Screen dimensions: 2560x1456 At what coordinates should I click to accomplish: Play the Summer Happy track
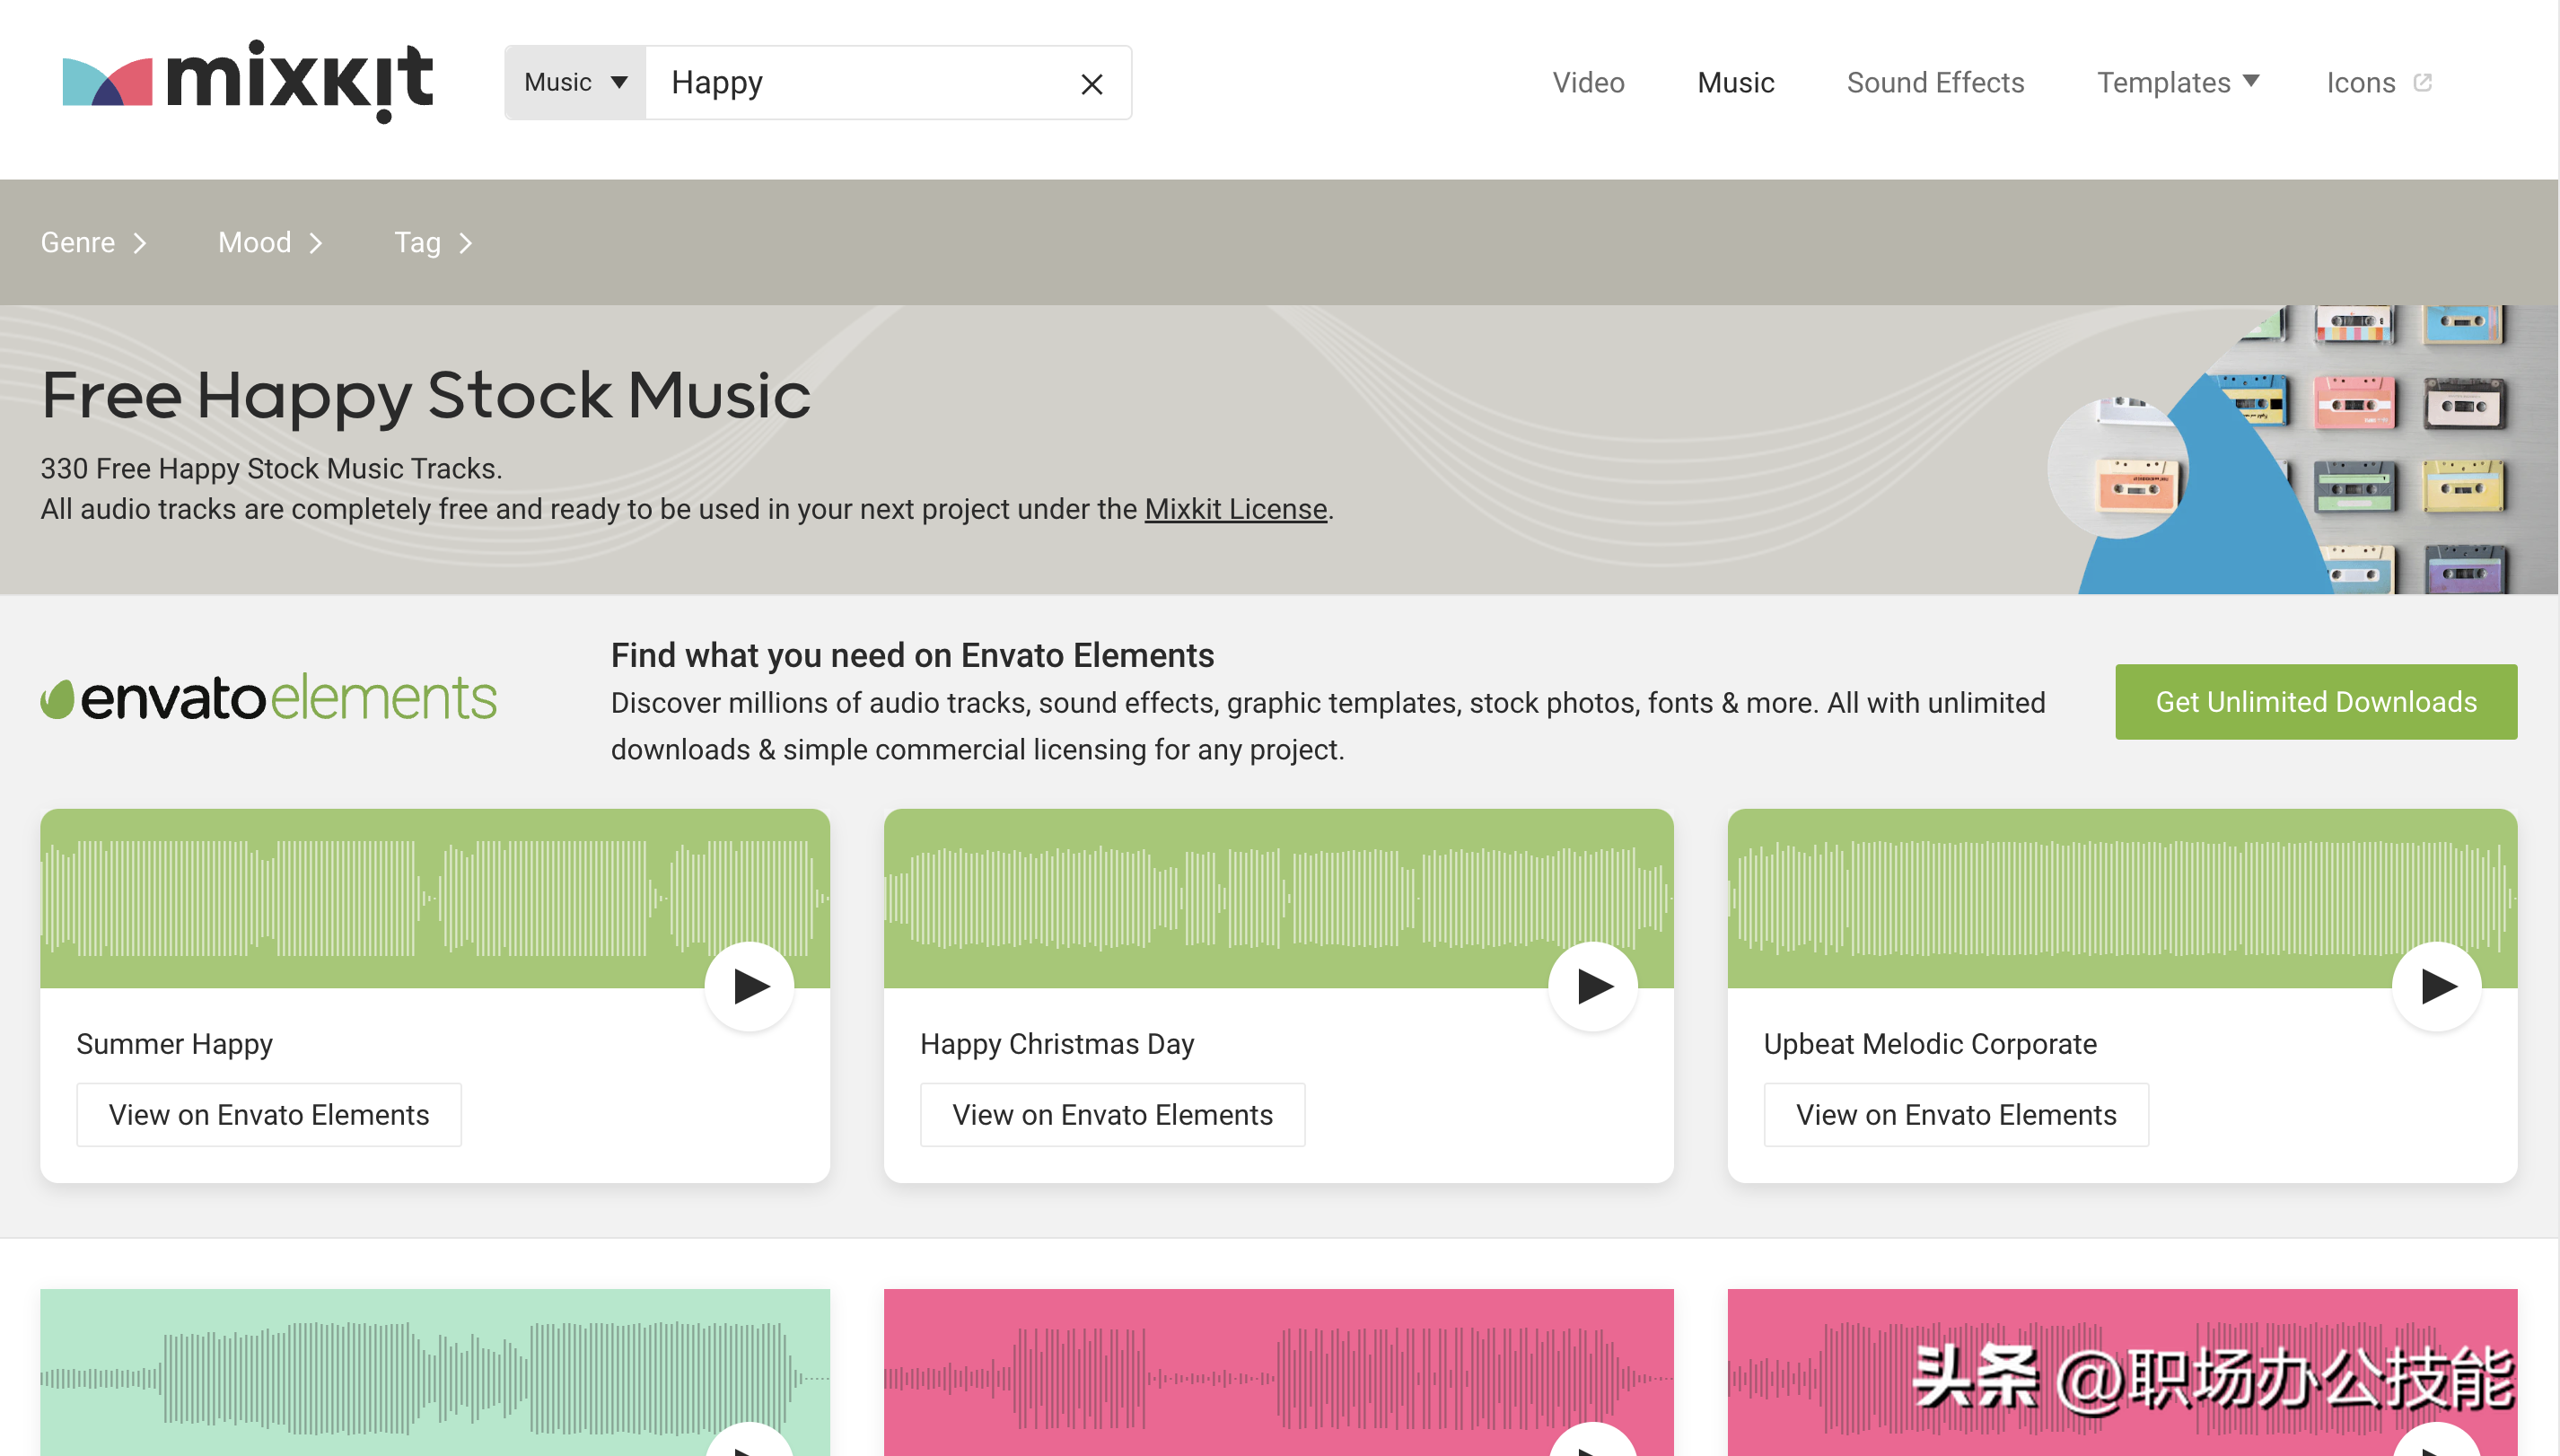coord(750,987)
